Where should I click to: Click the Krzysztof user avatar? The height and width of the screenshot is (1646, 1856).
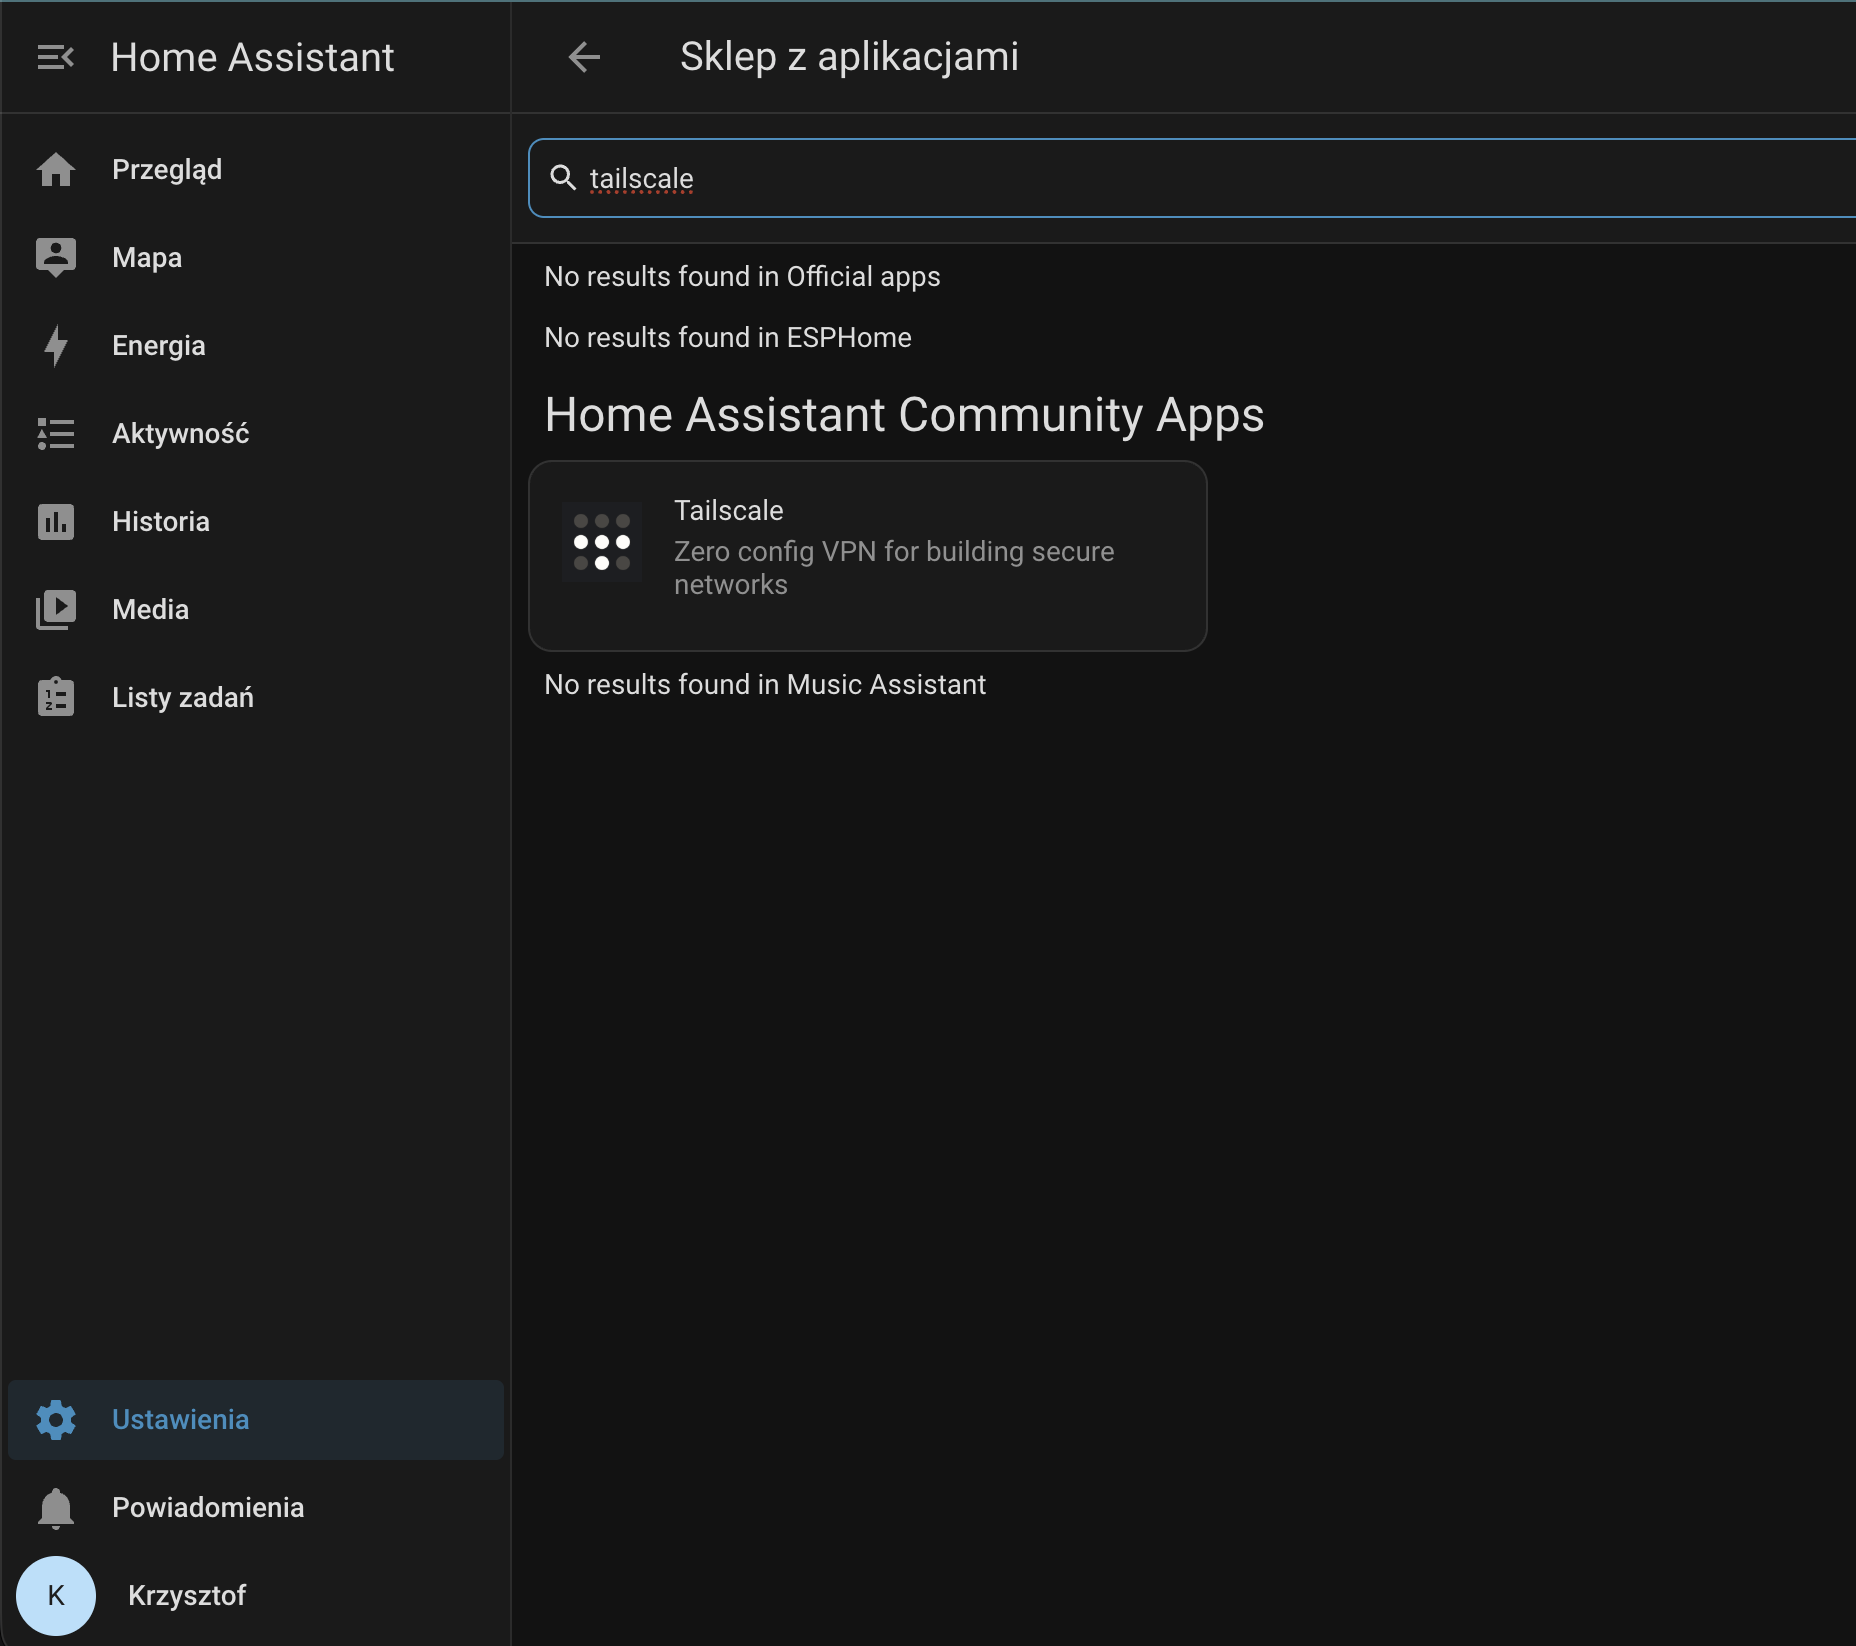(56, 1596)
